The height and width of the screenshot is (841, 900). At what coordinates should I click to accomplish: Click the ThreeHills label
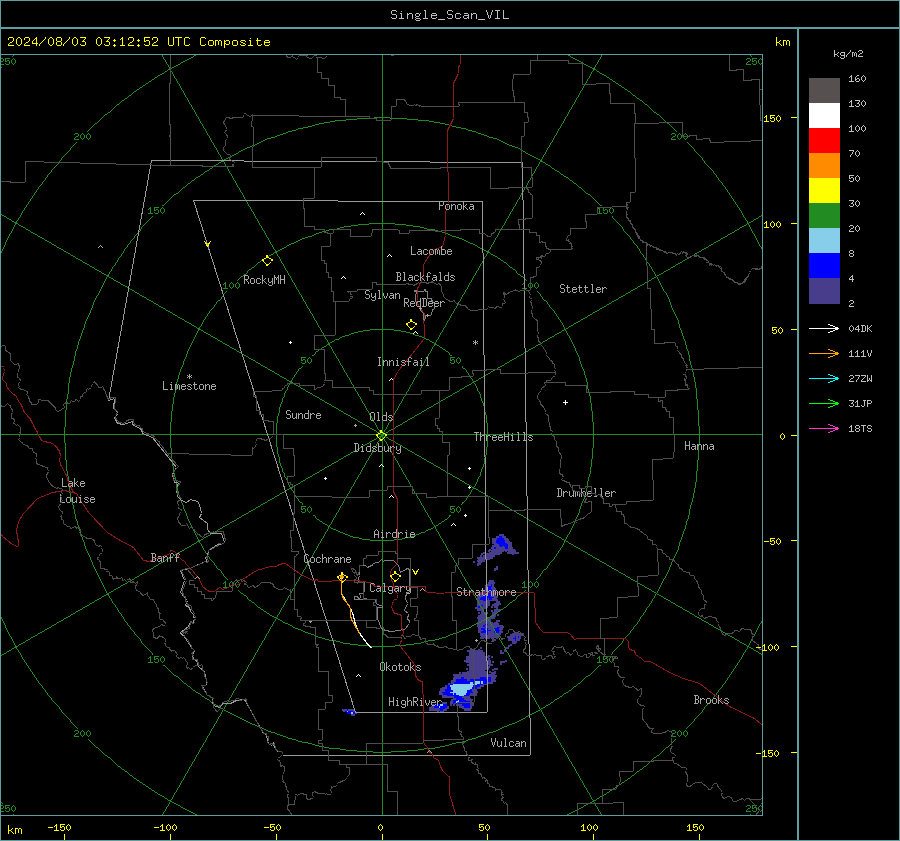503,437
